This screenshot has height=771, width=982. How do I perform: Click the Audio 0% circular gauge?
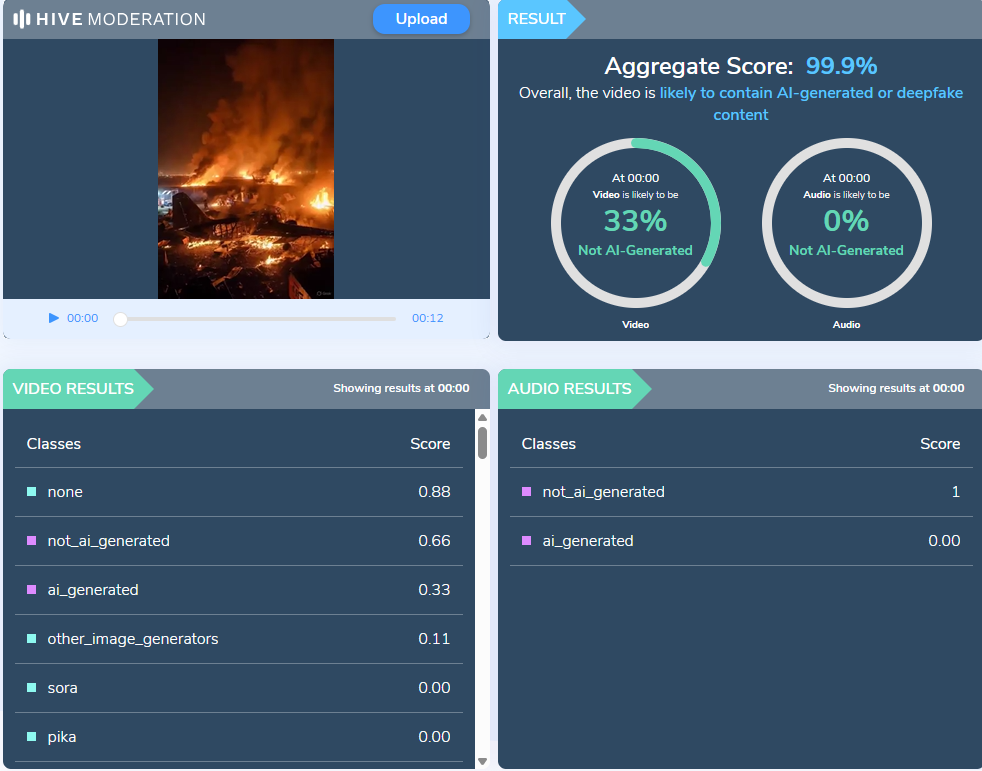[x=846, y=223]
